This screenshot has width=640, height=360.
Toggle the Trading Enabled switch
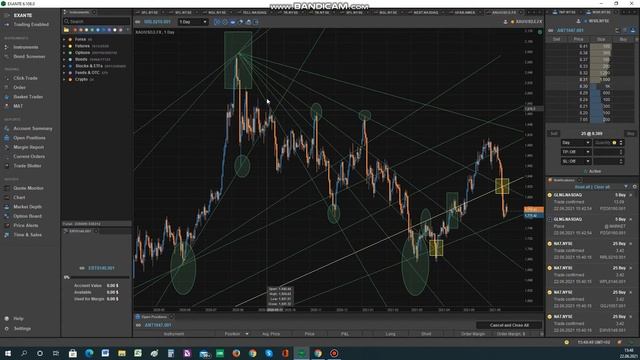click(x=7, y=25)
